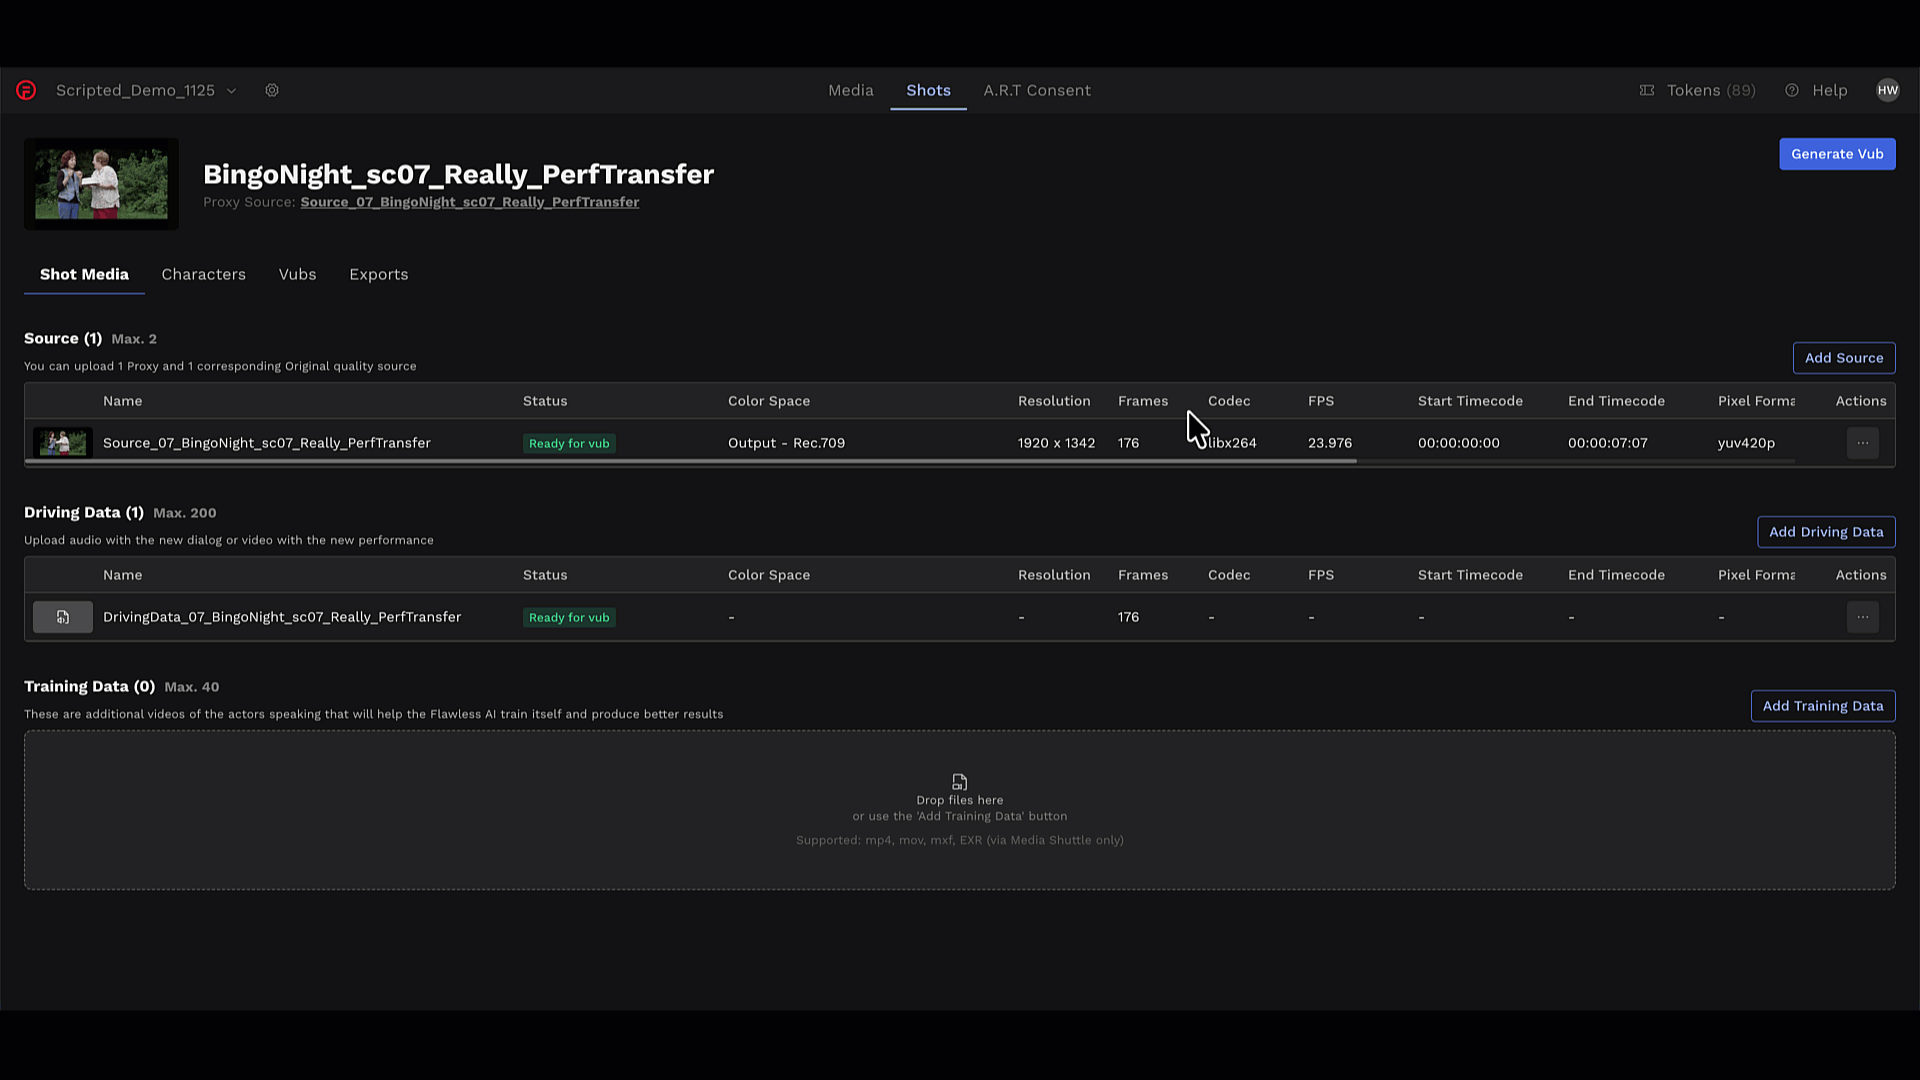This screenshot has height=1080, width=1920.
Task: Click the Ready for vub badge on Source row
Action: tap(569, 443)
